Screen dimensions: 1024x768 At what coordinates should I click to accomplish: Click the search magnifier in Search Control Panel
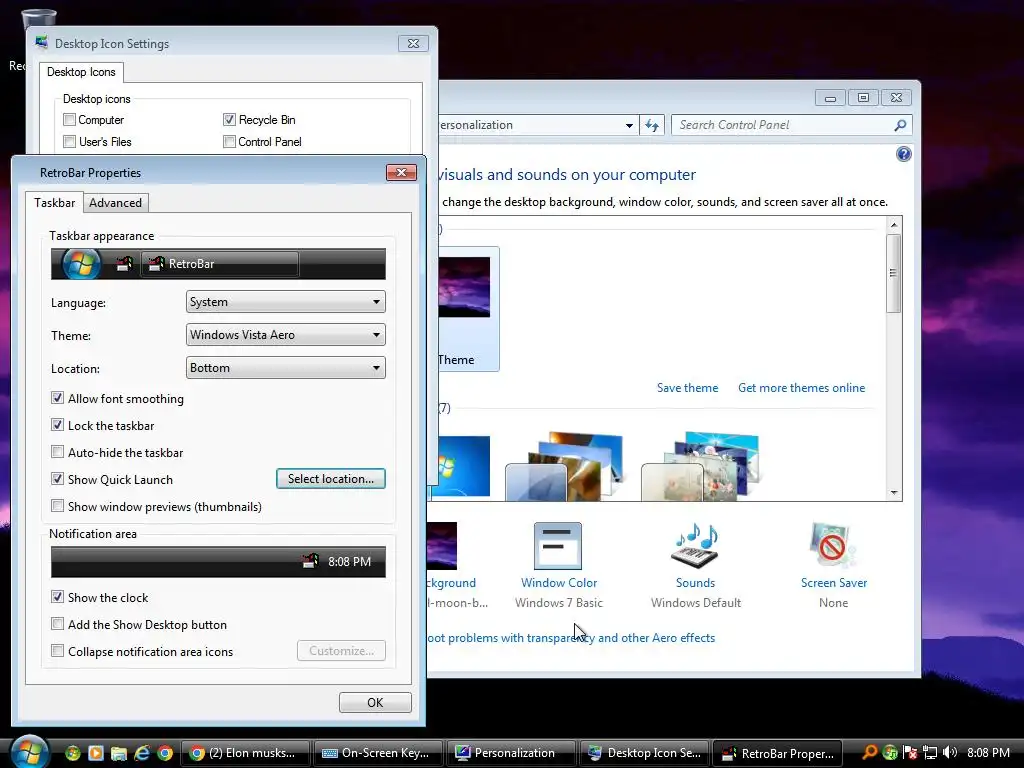(x=900, y=125)
